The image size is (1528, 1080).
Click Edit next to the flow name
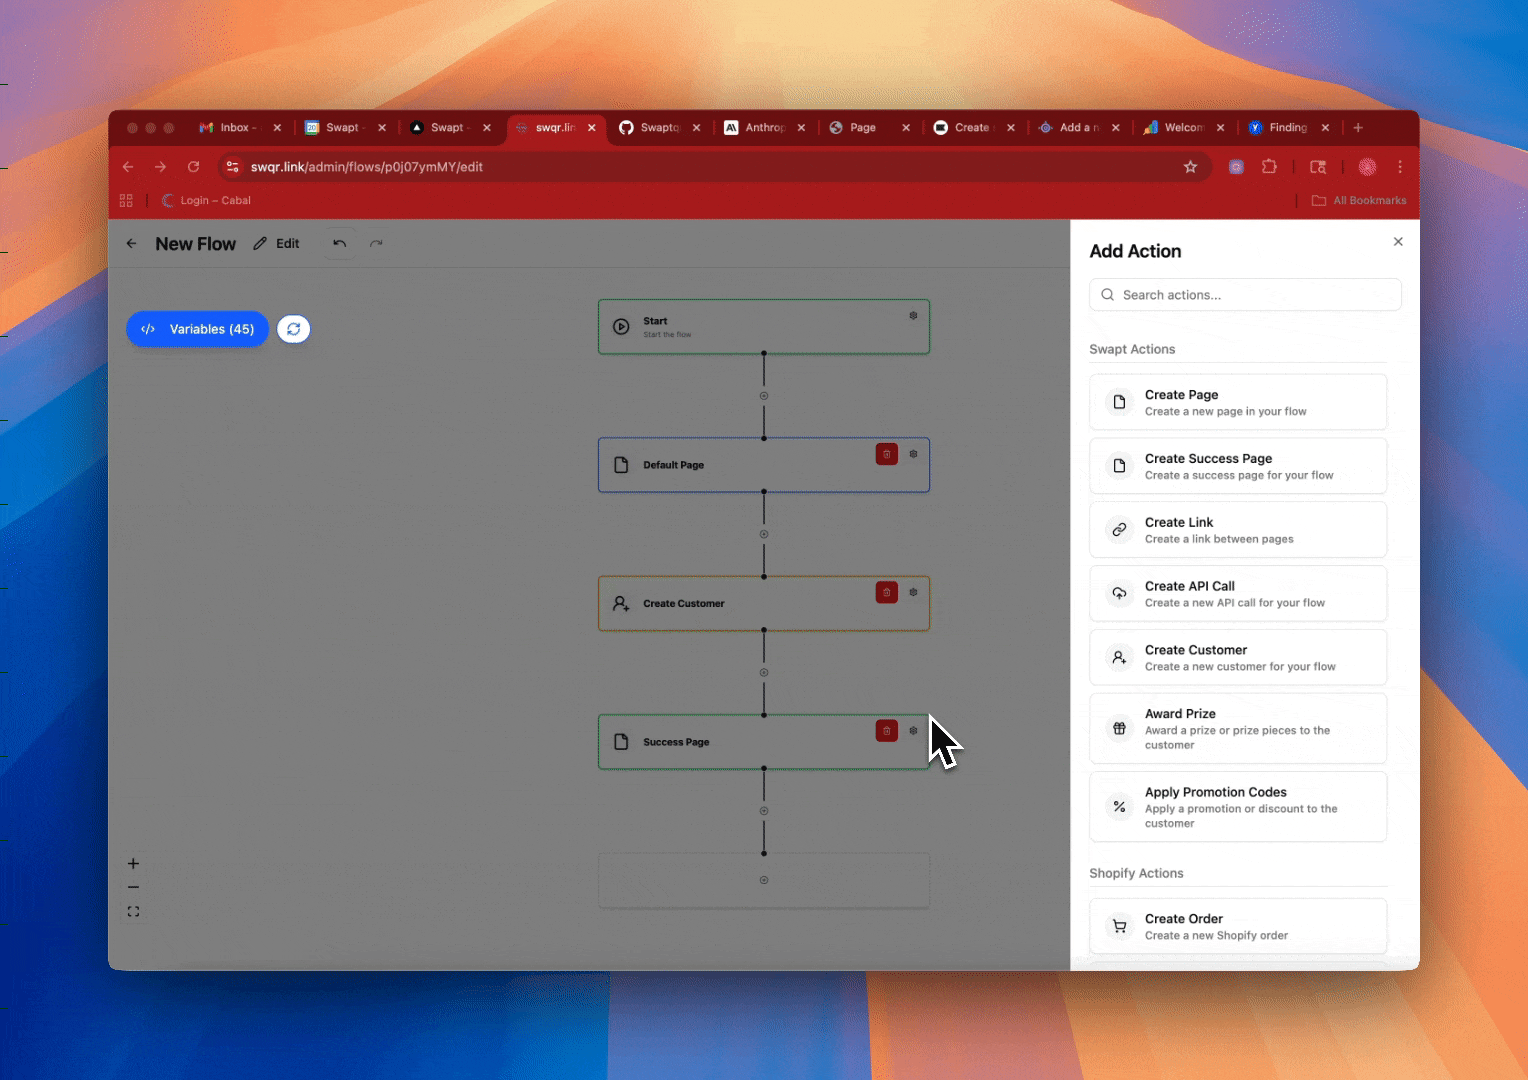pyautogui.click(x=277, y=244)
